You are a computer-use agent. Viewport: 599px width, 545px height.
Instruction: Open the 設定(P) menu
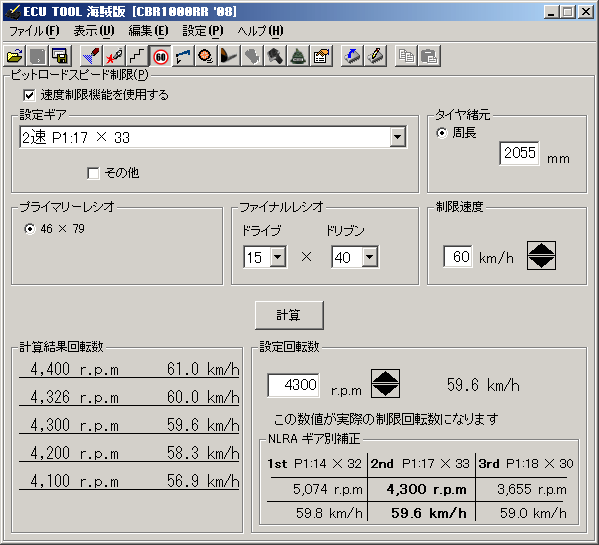[202, 31]
